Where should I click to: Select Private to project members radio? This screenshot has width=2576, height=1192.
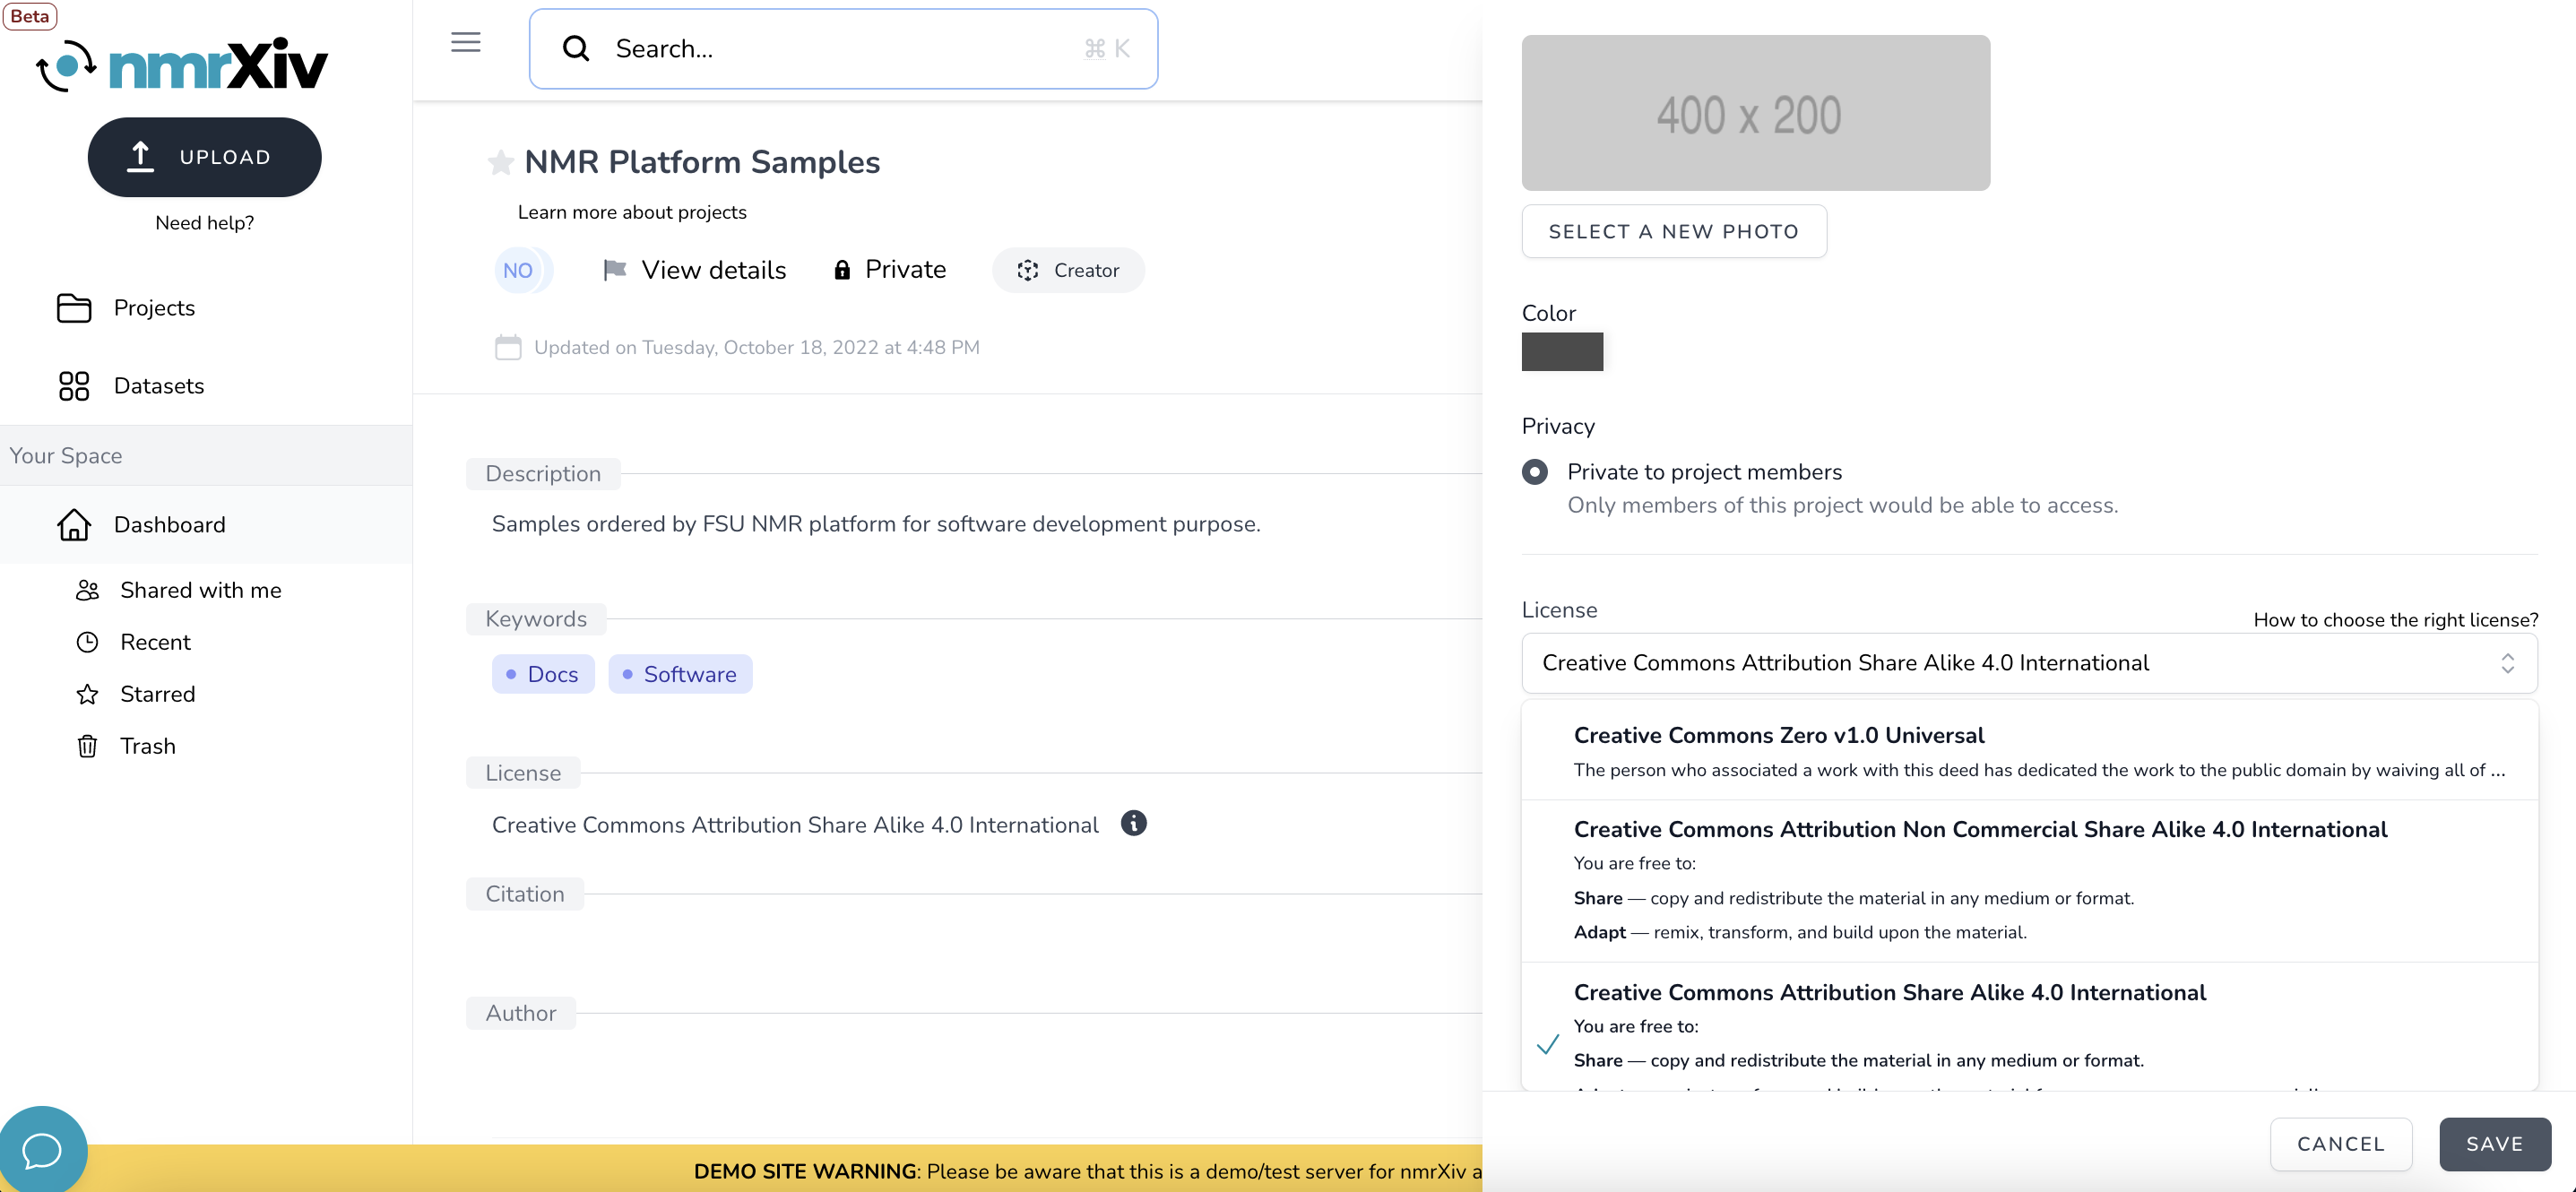pos(1535,472)
